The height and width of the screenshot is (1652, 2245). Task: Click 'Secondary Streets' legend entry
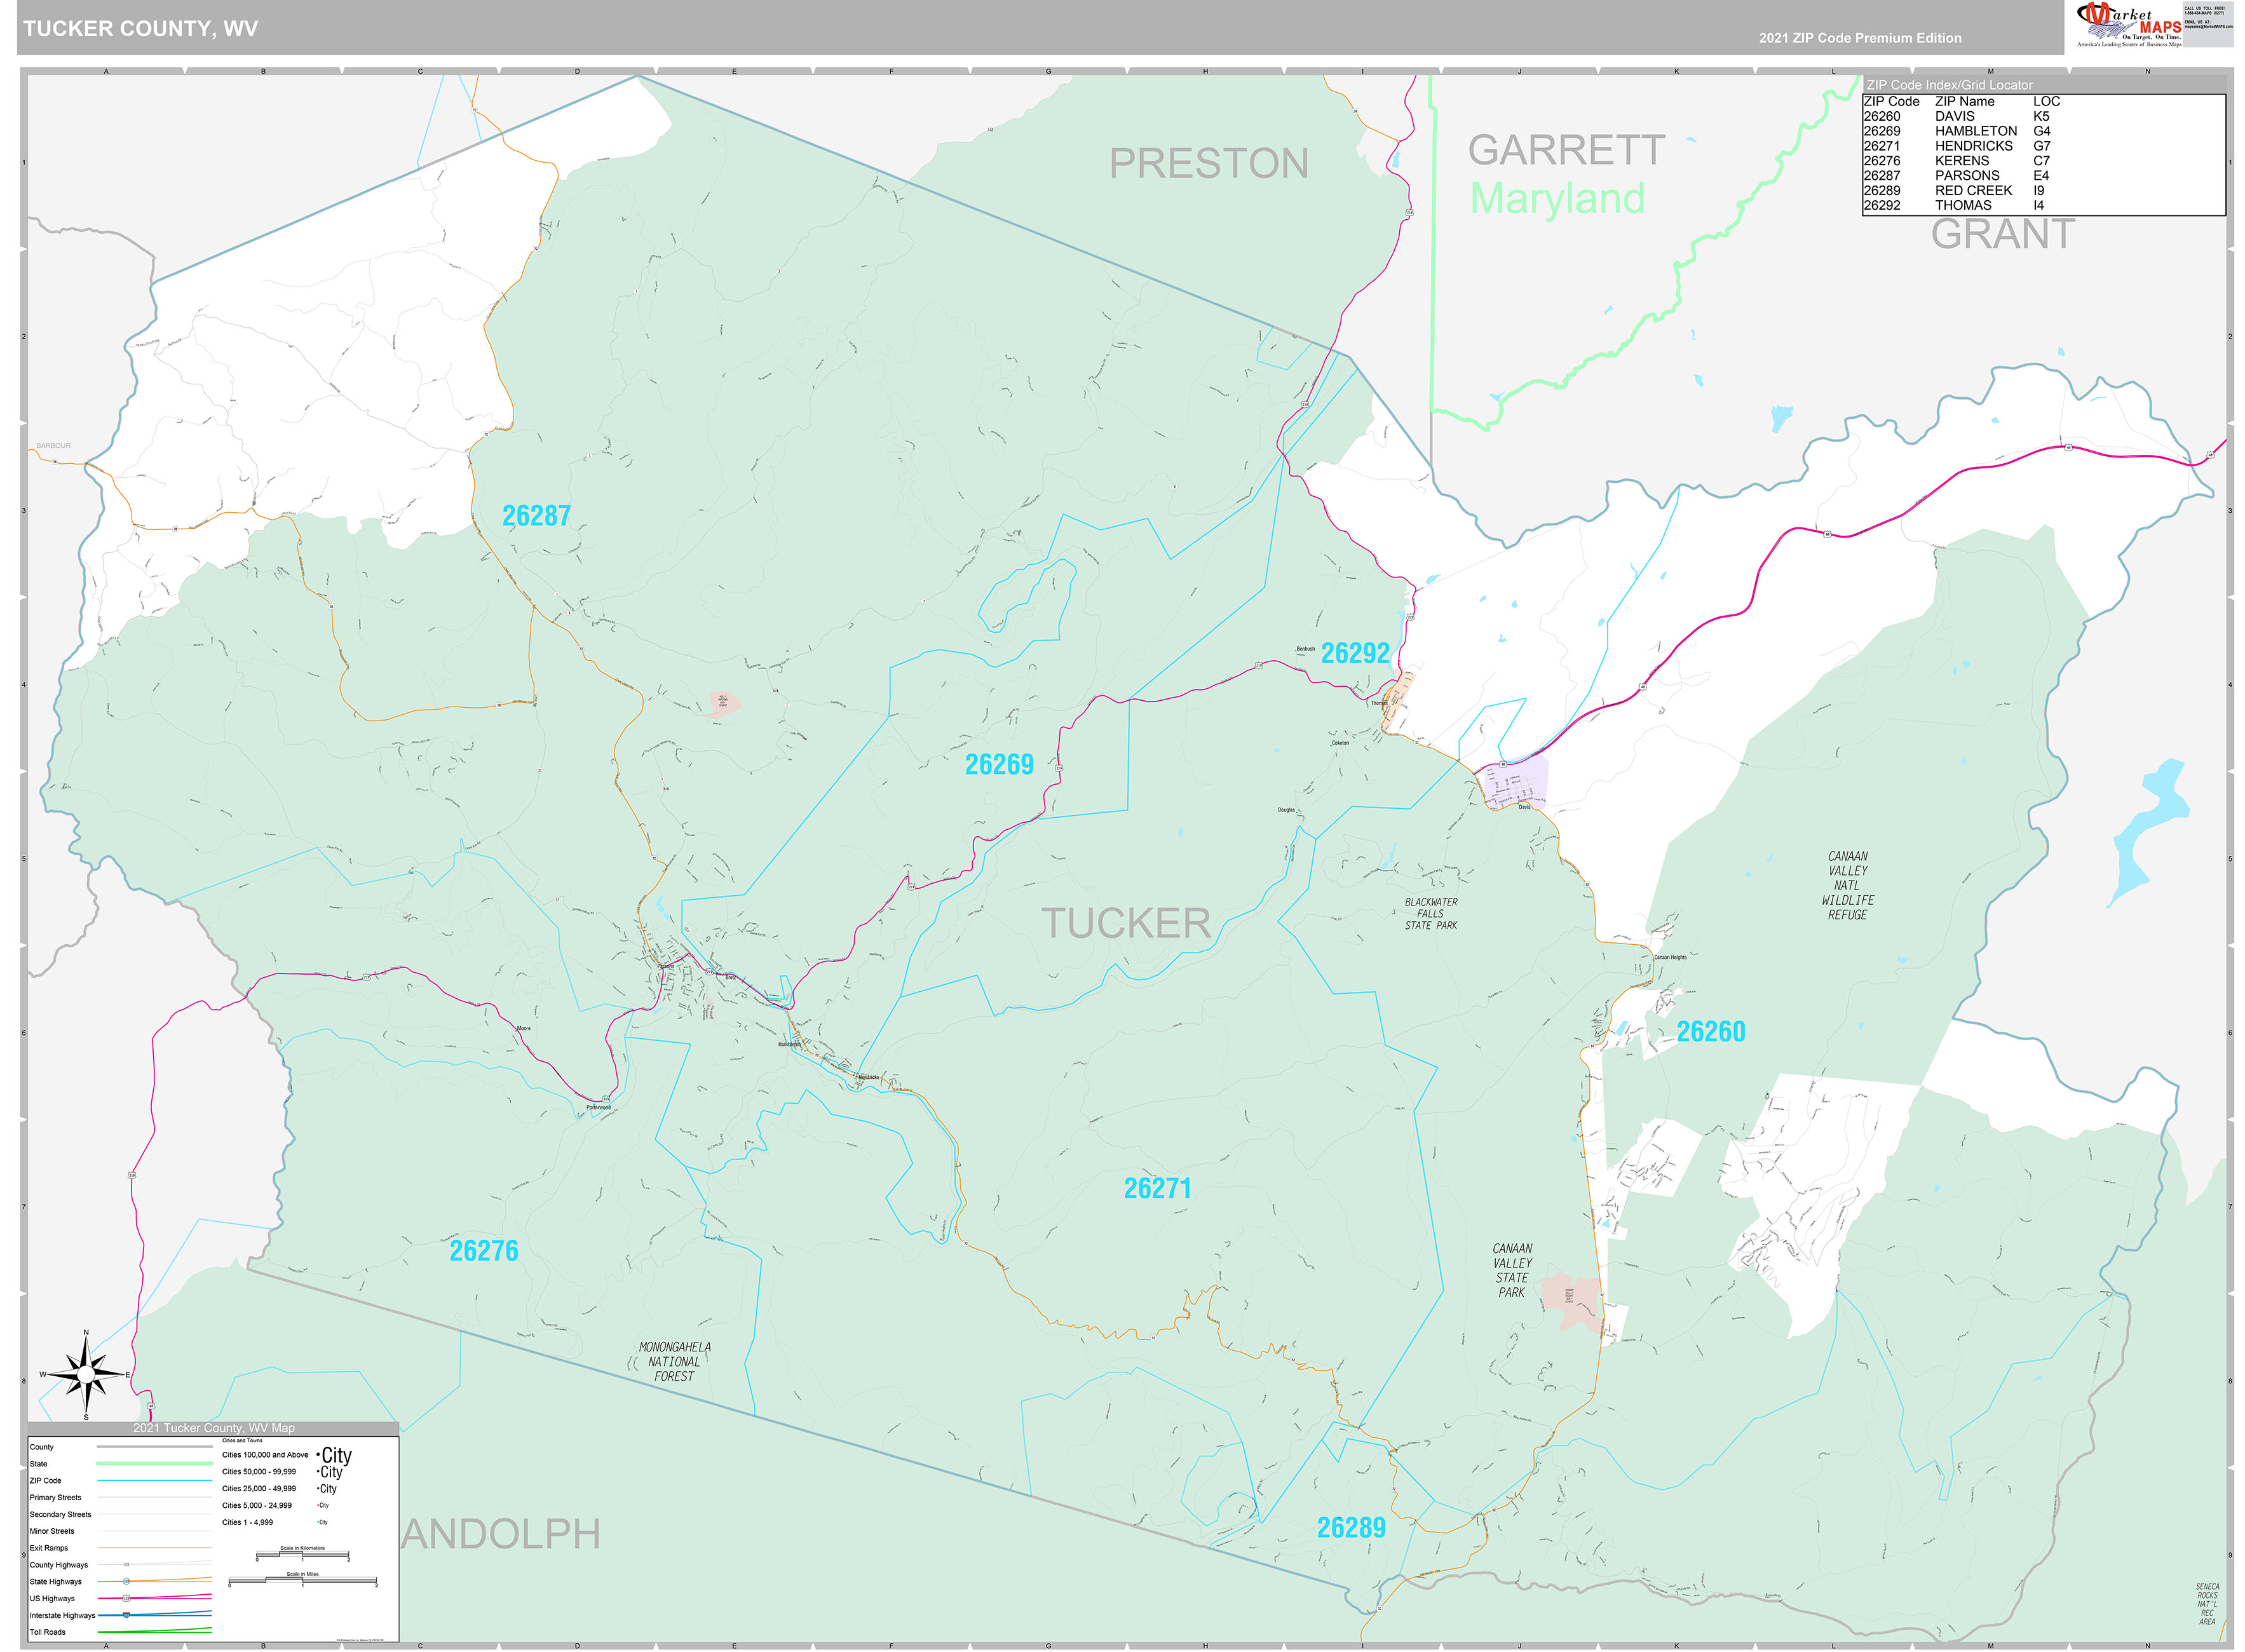click(60, 1514)
